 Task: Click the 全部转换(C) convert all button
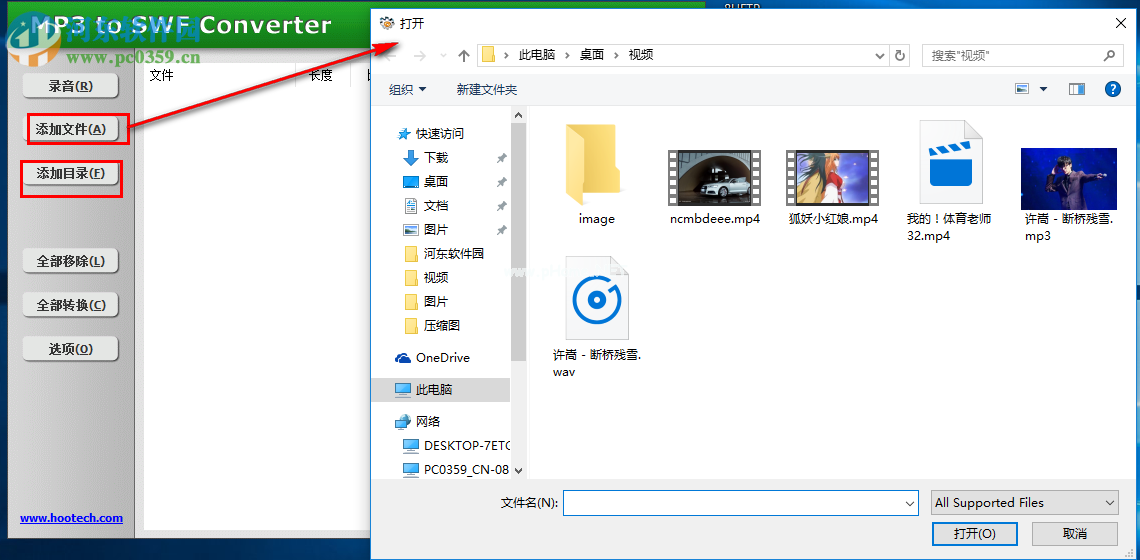(x=71, y=305)
